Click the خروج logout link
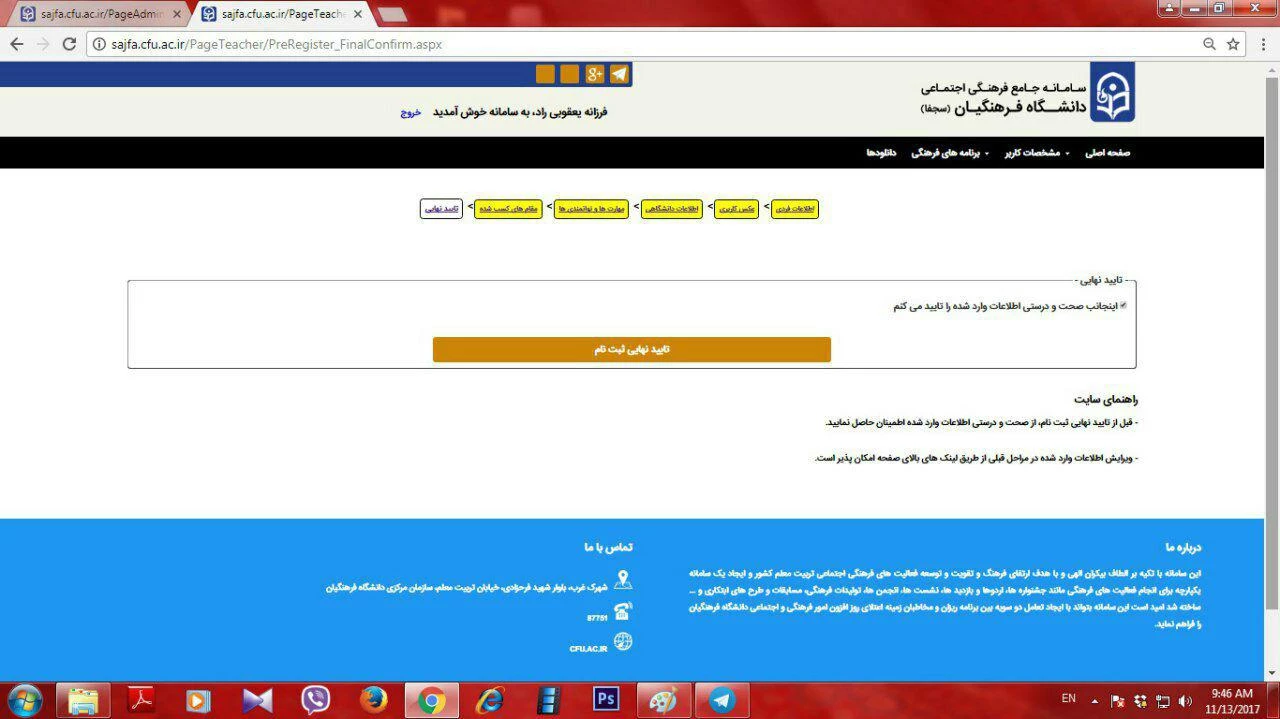This screenshot has height=719, width=1280. pos(411,112)
